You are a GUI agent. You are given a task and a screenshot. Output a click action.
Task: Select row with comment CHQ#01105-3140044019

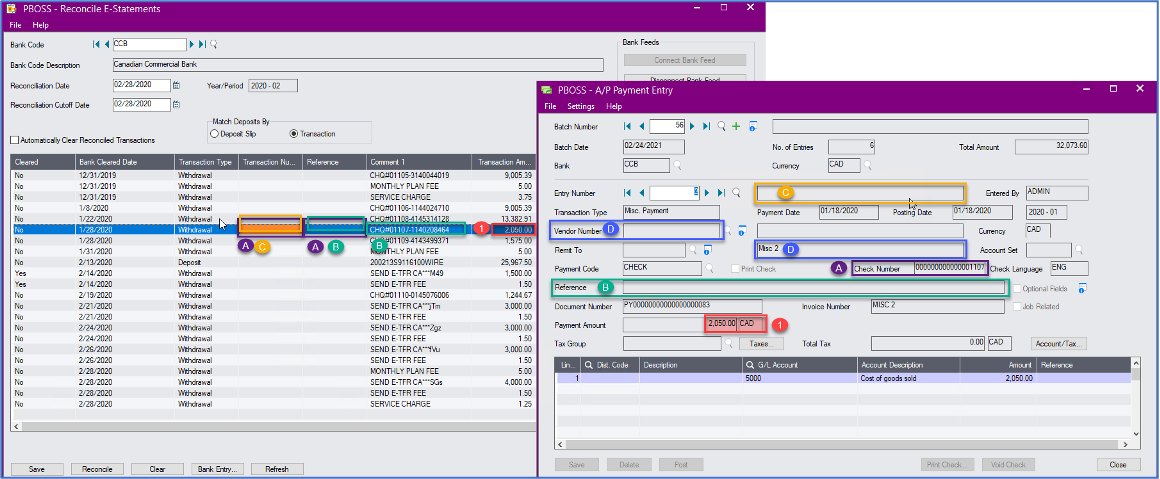pyautogui.click(x=274, y=175)
